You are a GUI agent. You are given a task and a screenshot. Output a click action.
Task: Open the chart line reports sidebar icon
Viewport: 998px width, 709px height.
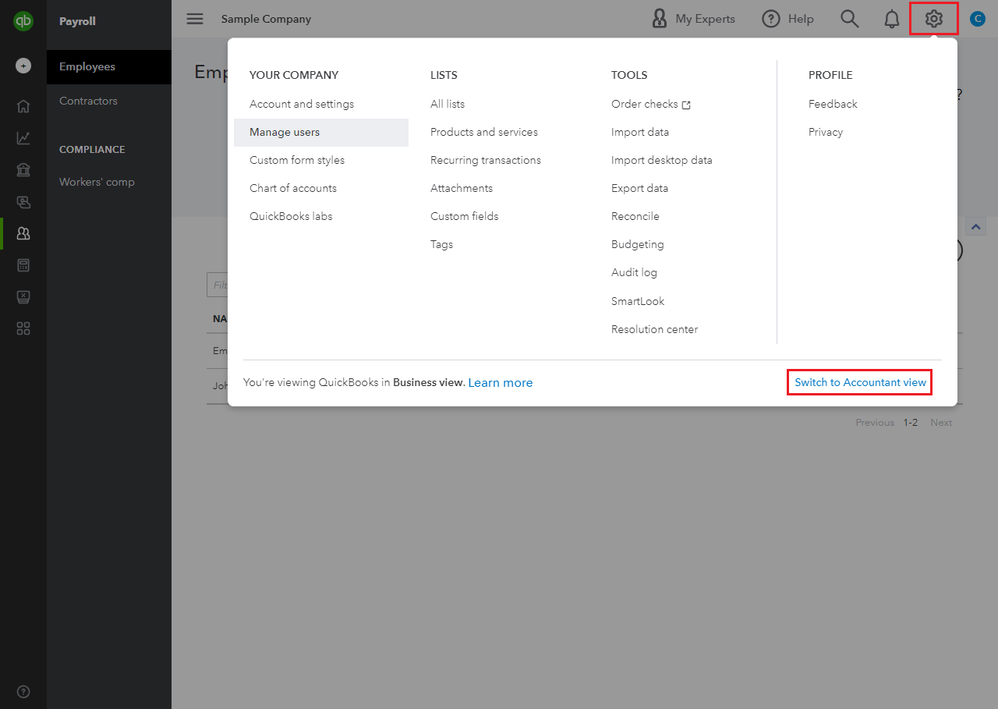point(24,138)
